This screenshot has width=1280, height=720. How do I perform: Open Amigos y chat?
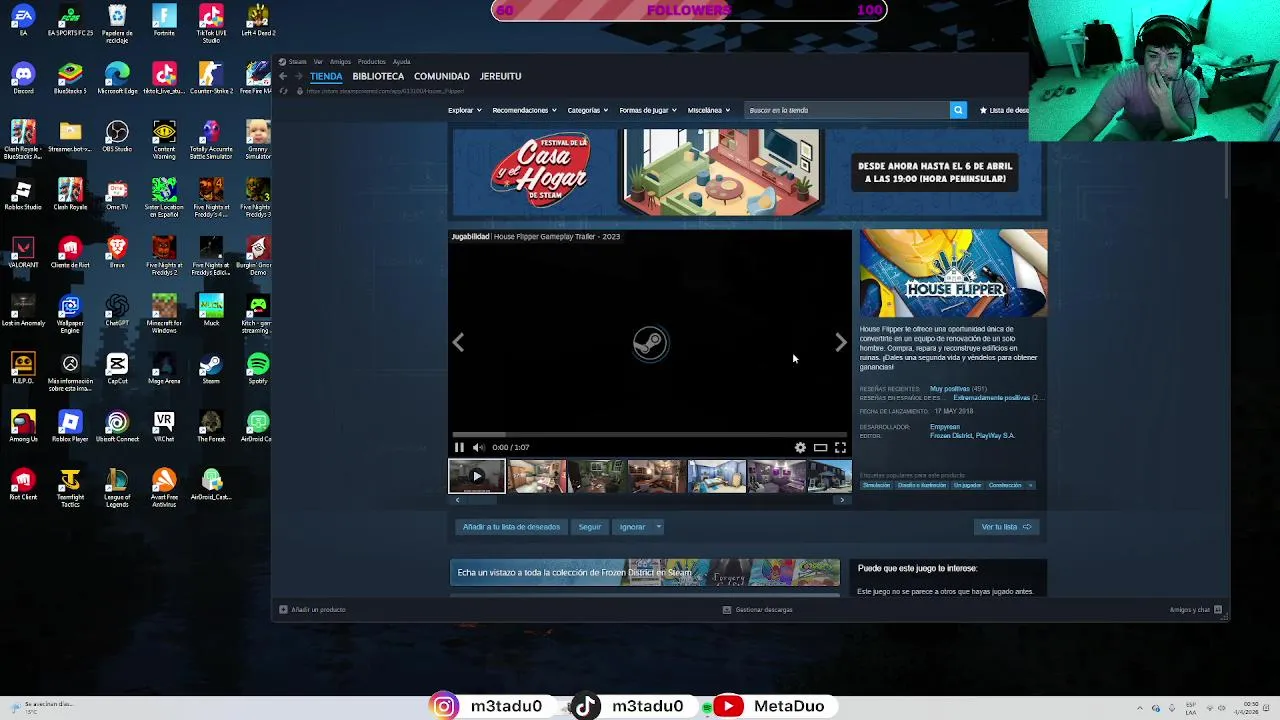click(x=1196, y=609)
